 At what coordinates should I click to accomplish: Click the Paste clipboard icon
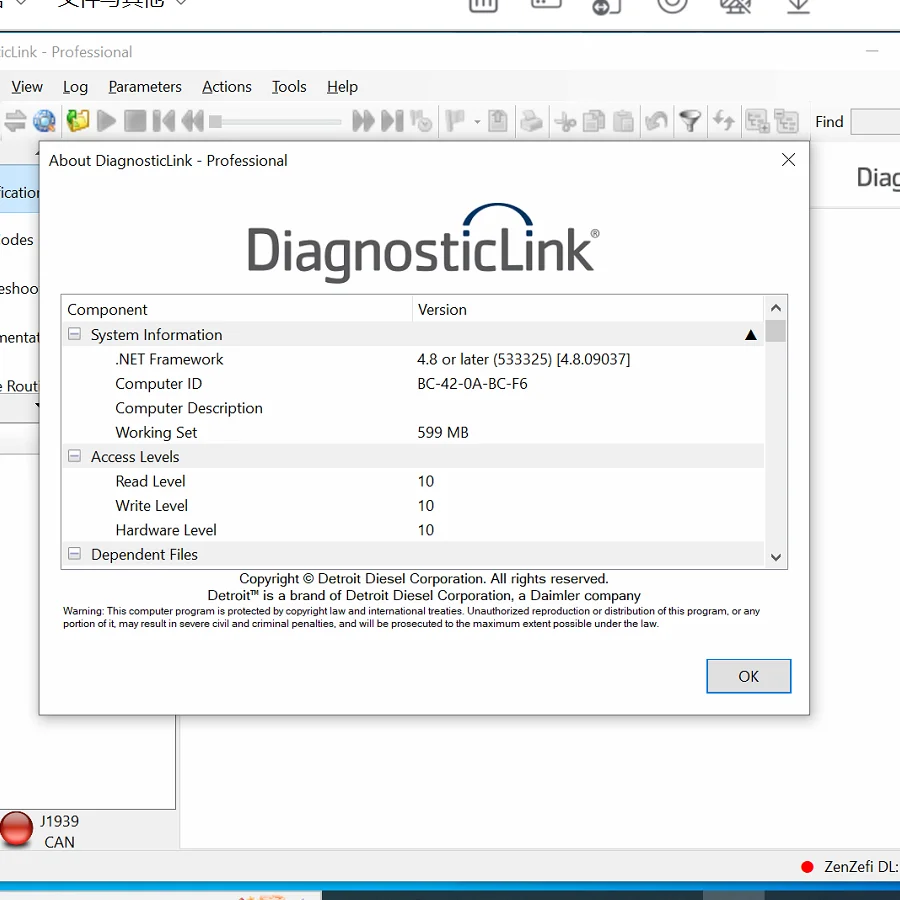pyautogui.click(x=623, y=121)
